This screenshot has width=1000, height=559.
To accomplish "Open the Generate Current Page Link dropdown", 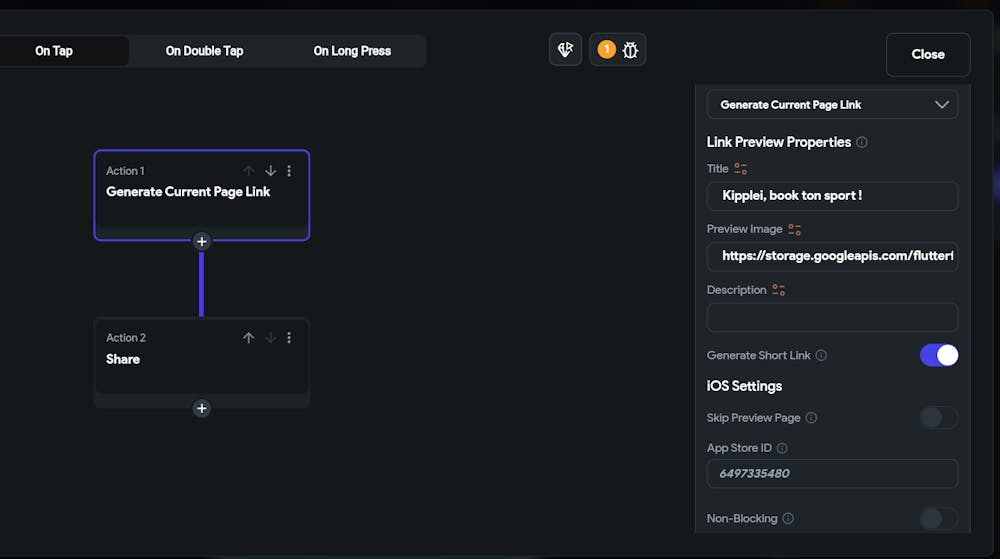I will tap(832, 104).
